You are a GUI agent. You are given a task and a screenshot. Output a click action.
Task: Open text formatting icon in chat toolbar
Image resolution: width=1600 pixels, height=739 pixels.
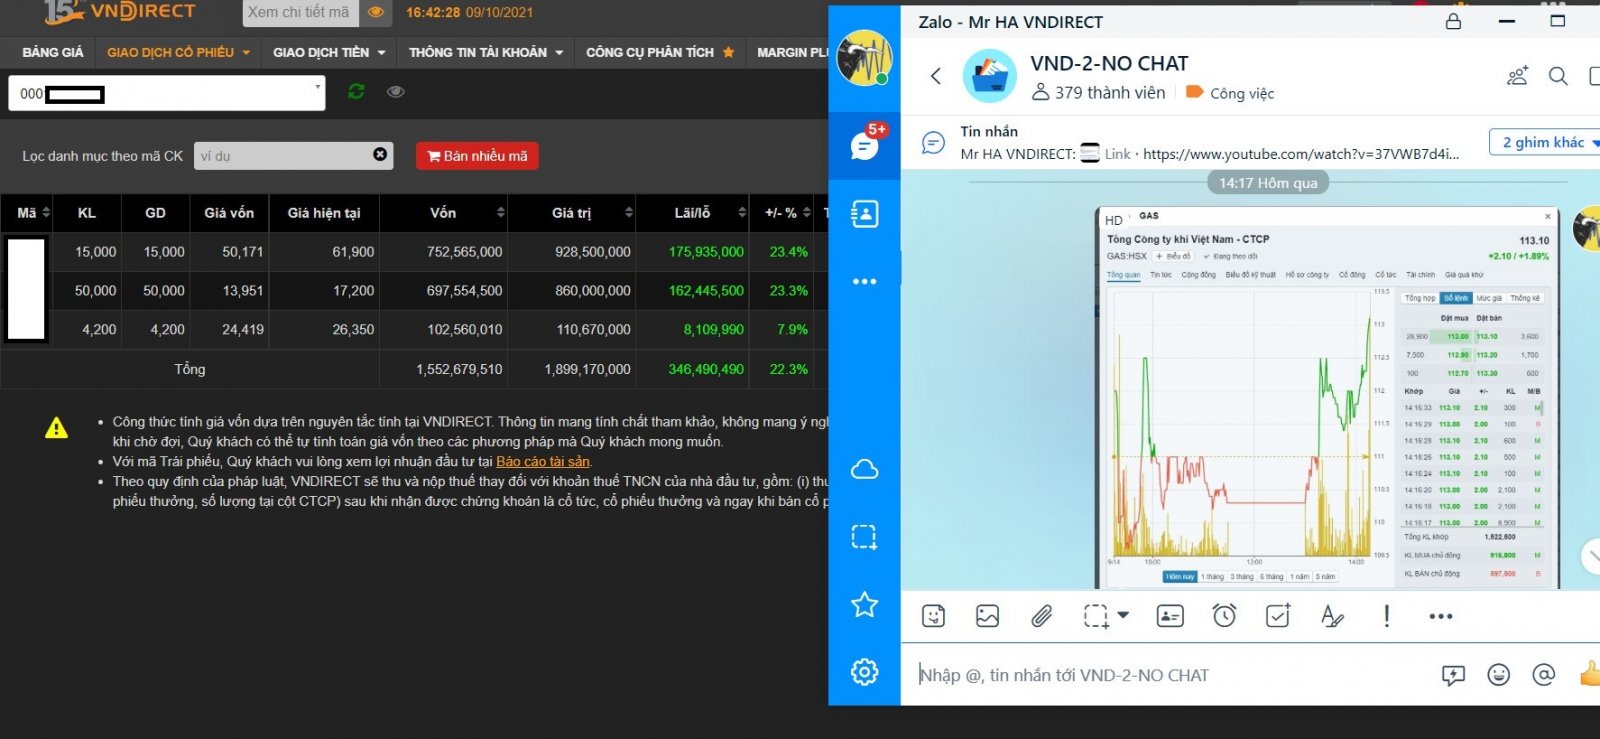point(1332,616)
